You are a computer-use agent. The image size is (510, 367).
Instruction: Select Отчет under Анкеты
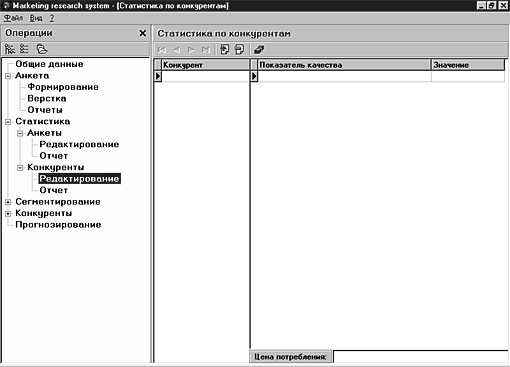(x=54, y=156)
